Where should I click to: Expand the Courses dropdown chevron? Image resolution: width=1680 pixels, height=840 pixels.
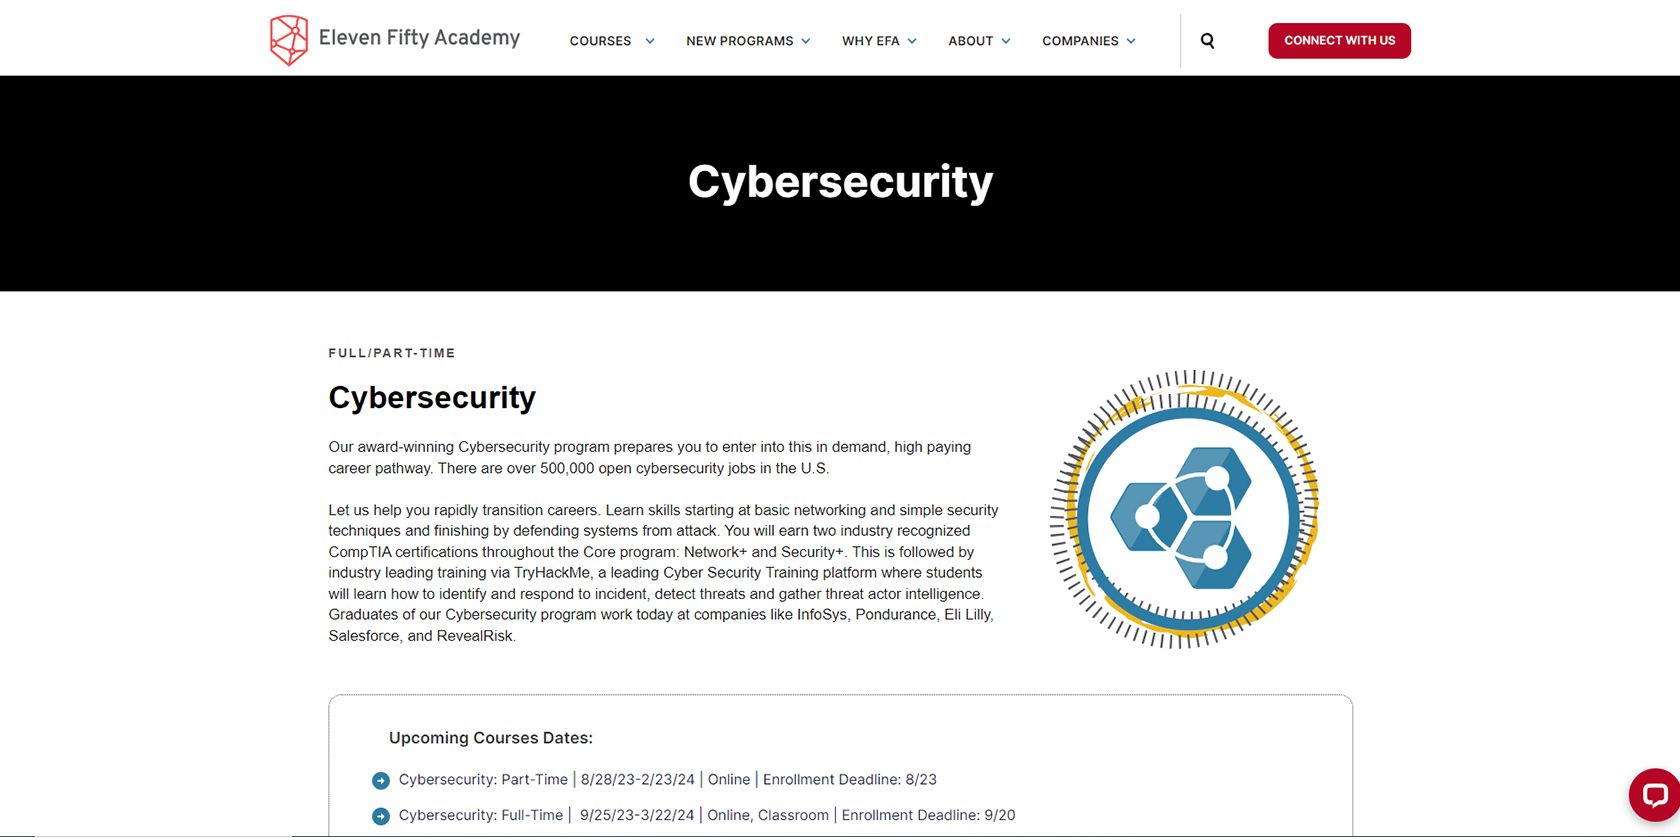click(650, 41)
